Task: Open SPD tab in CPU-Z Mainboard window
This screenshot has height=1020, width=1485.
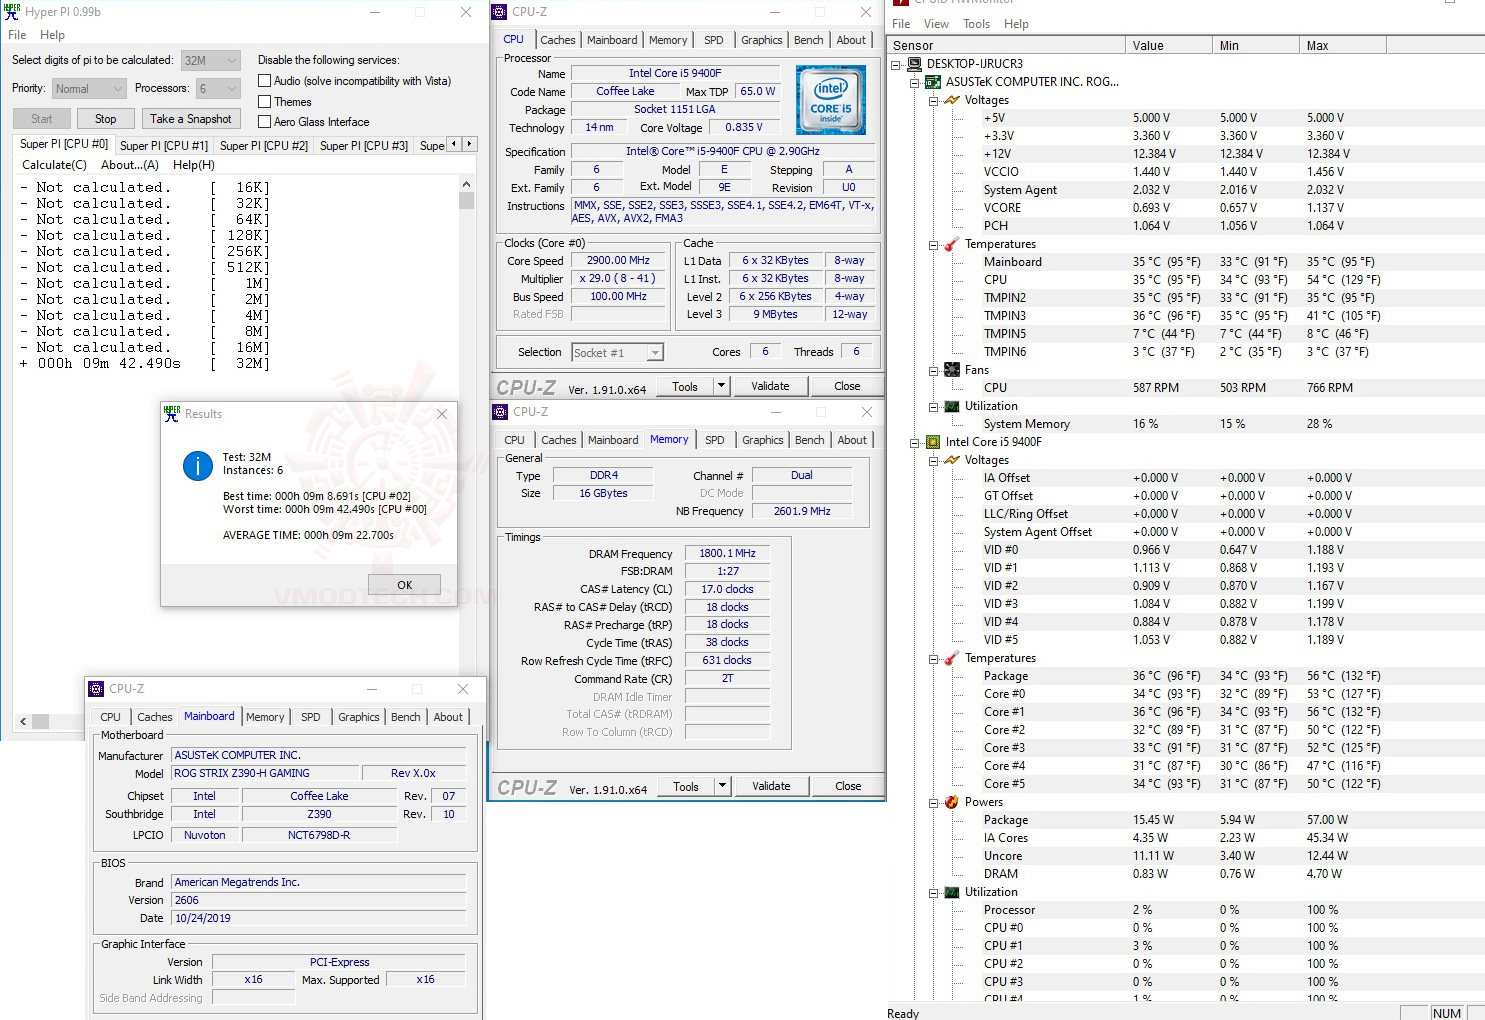Action: coord(311,717)
